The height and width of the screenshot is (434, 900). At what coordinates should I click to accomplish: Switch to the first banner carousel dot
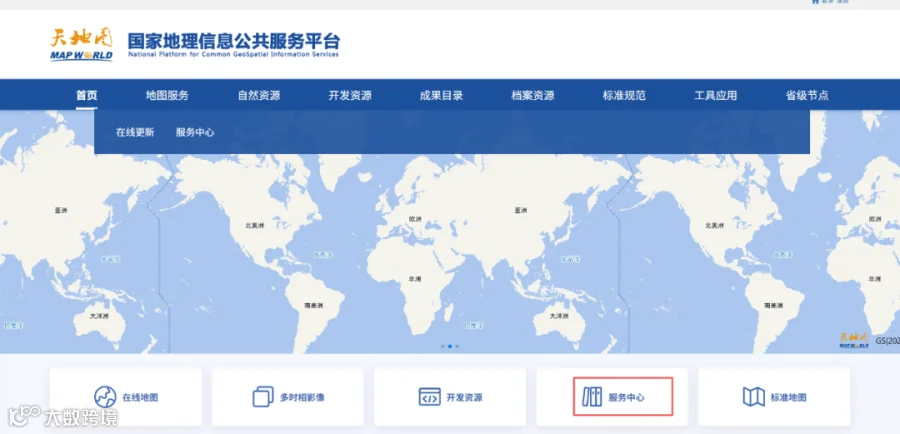pos(443,346)
